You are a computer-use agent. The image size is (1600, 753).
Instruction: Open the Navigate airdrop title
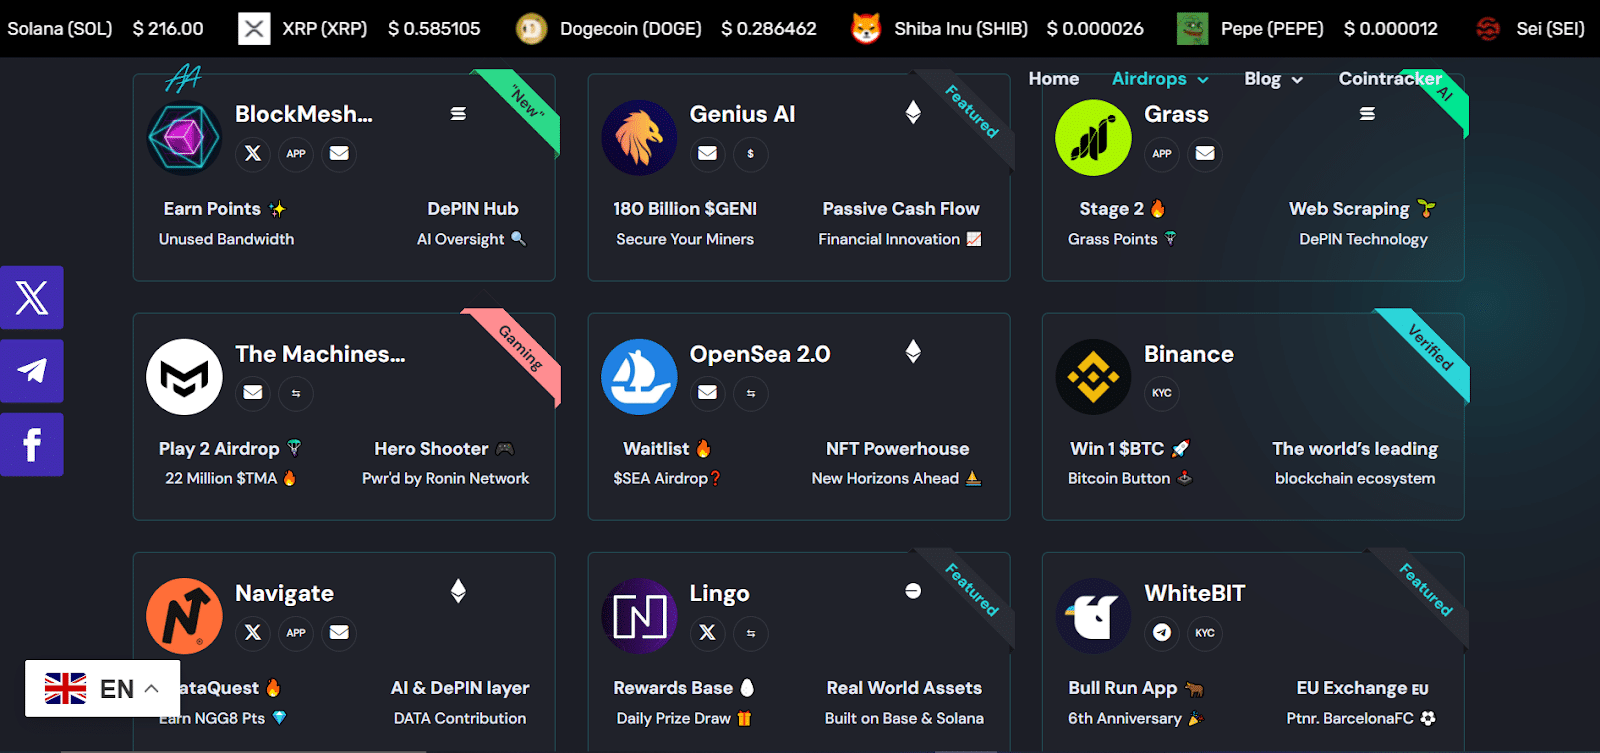coord(284,593)
